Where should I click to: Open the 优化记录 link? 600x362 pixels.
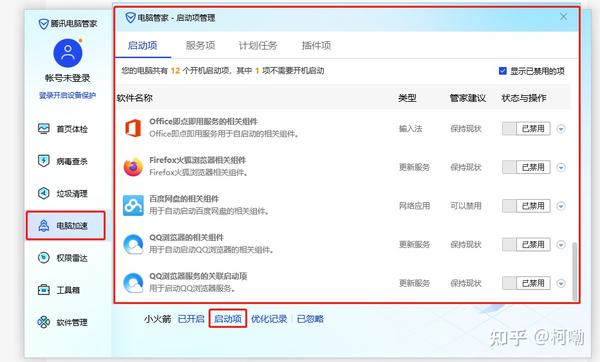pos(269,319)
